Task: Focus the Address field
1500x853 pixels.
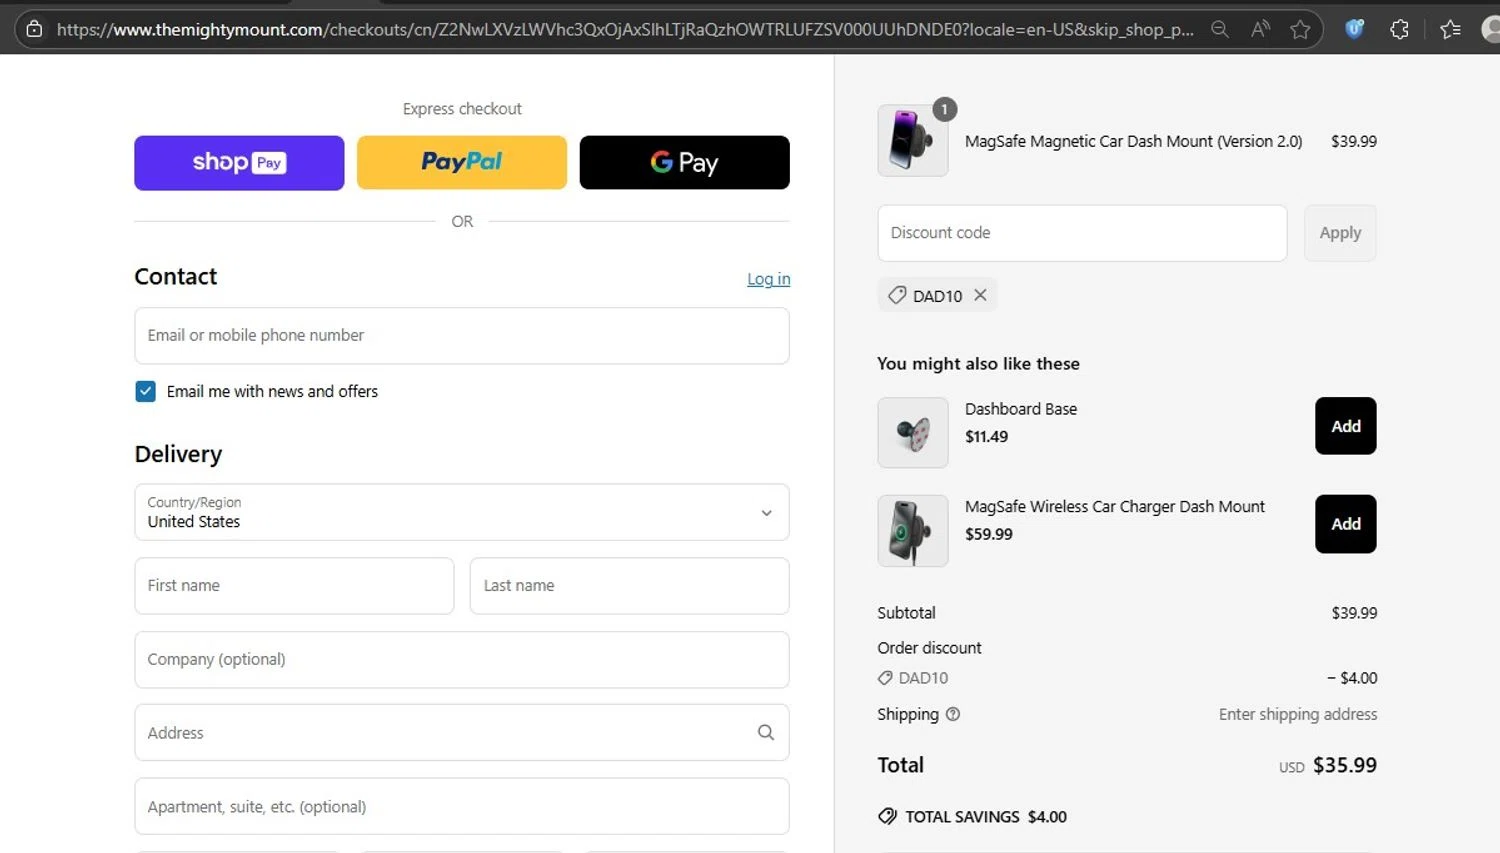Action: [x=462, y=733]
